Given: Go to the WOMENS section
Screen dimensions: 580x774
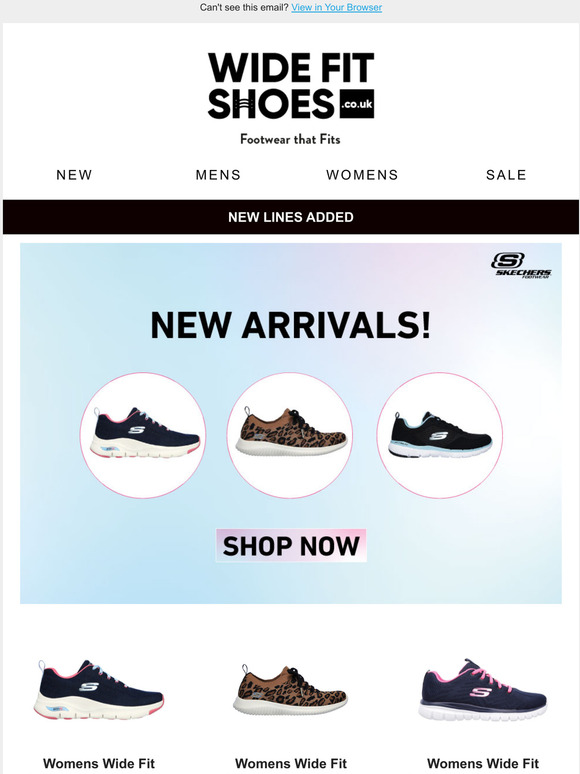Looking at the screenshot, I should point(362,175).
